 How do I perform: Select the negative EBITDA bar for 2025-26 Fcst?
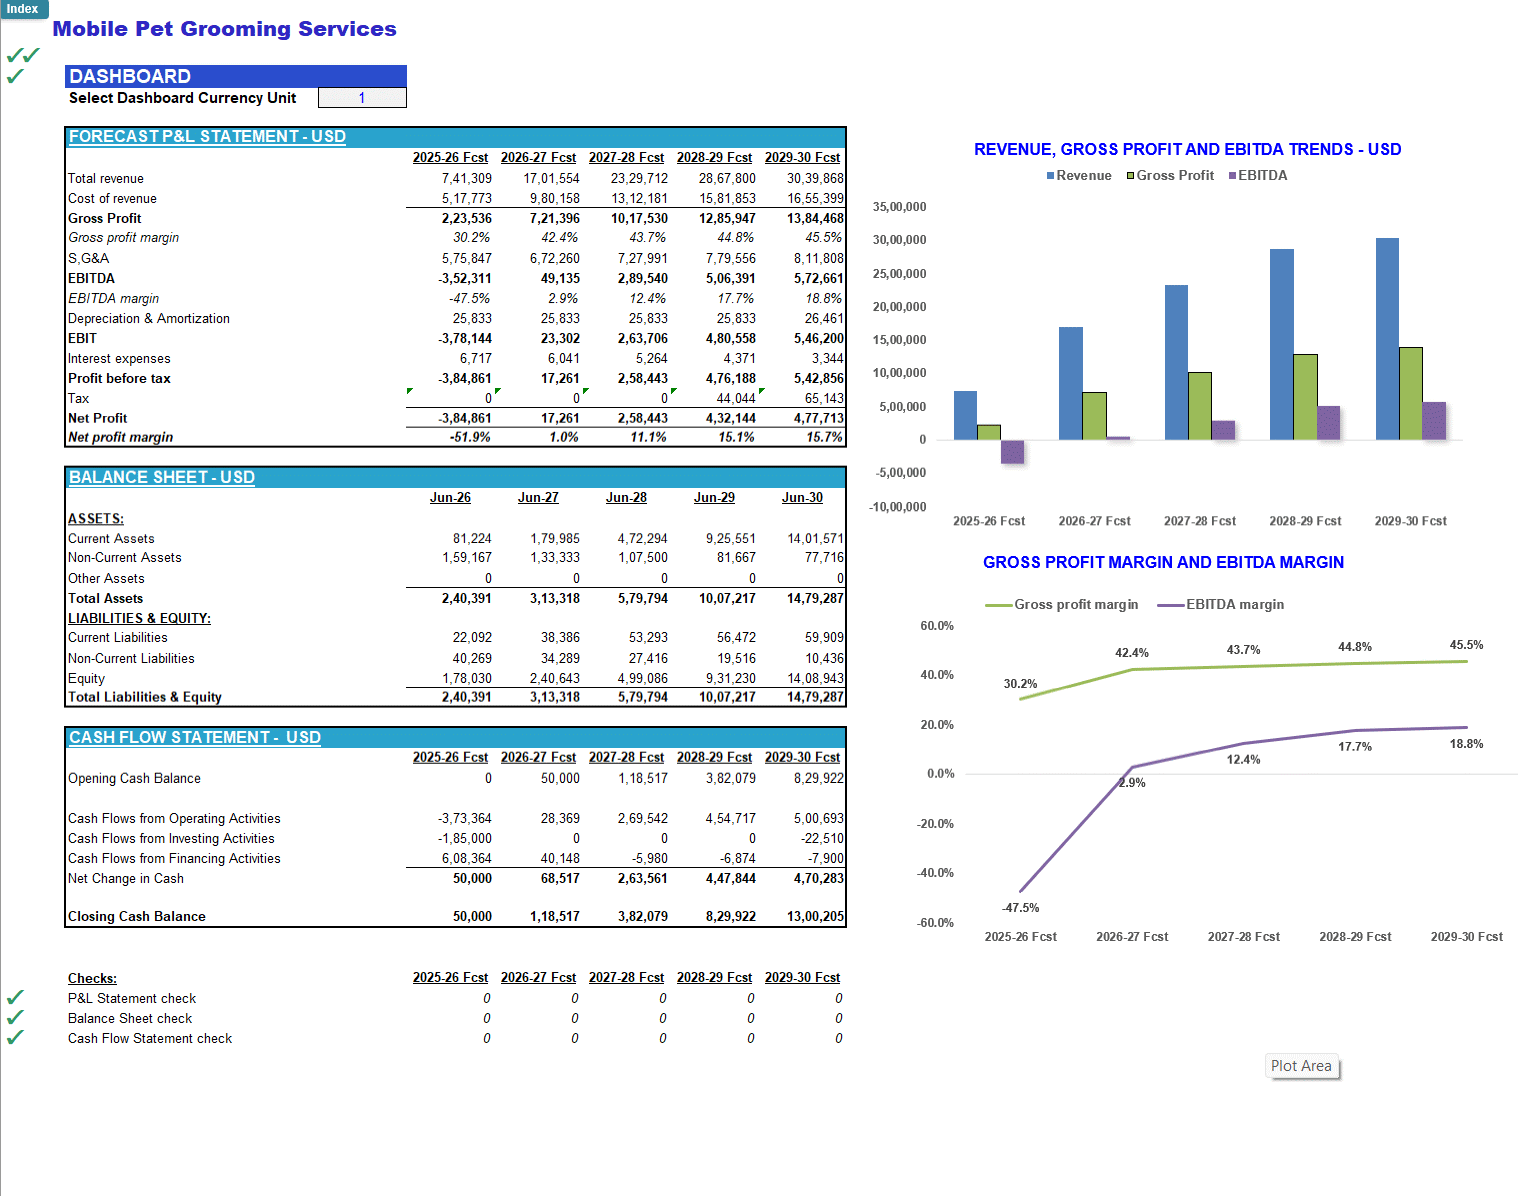1012,451
